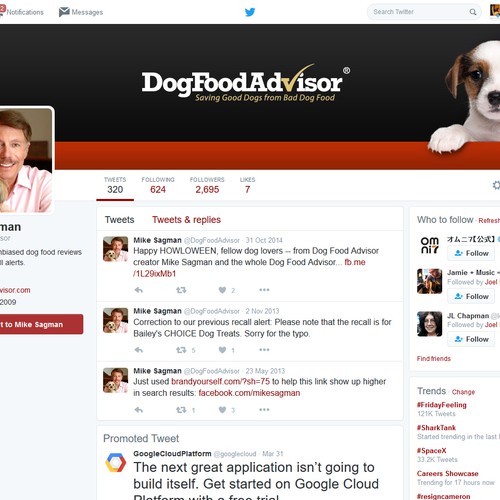Open the #FridayFeeling trend
This screenshot has width=500, height=500.
442,405
